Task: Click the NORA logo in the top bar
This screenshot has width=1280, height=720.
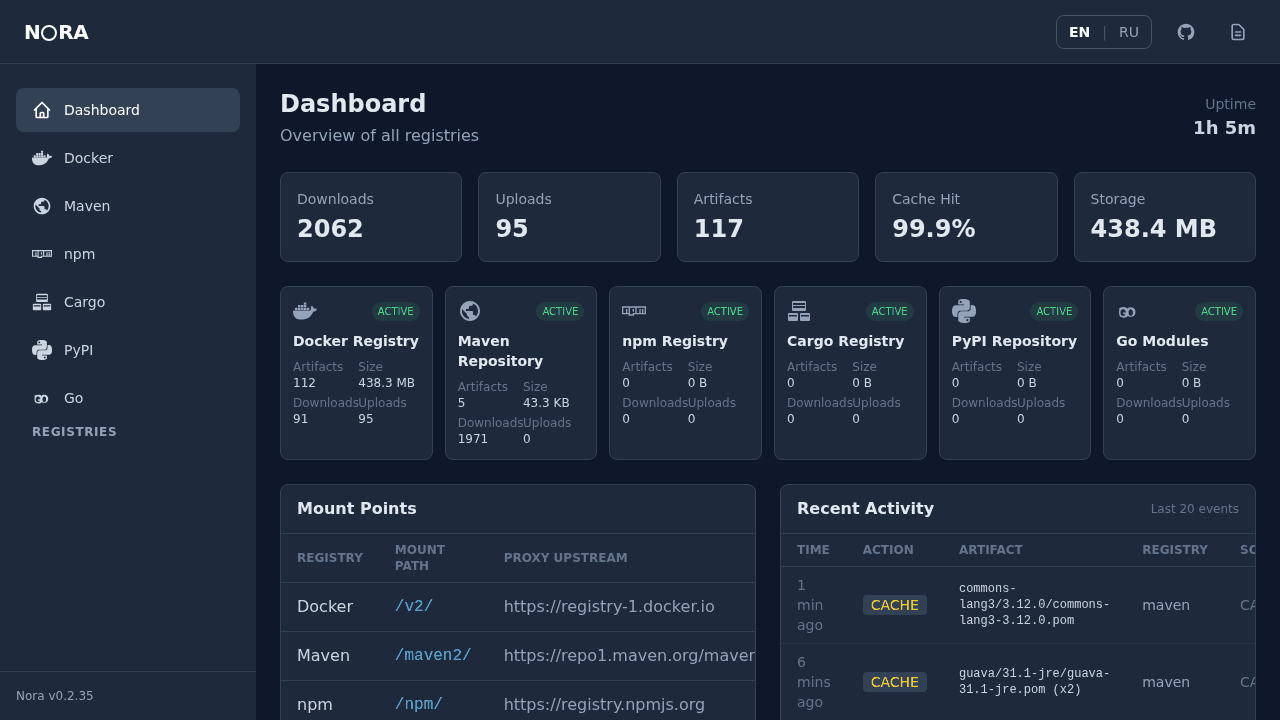Action: [x=56, y=31]
